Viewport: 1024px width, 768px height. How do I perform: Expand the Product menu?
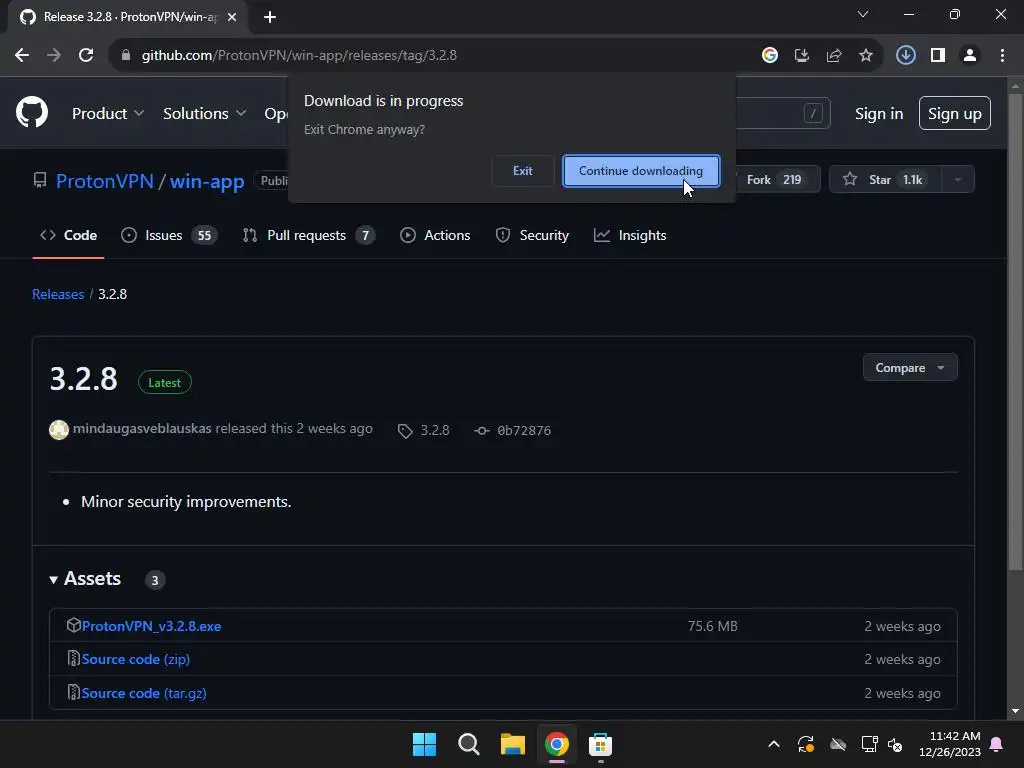point(108,114)
